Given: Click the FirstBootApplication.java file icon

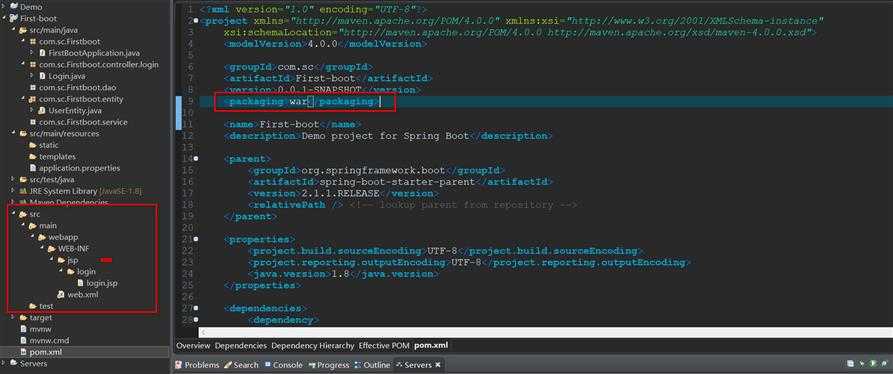Looking at the screenshot, I should (43, 53).
